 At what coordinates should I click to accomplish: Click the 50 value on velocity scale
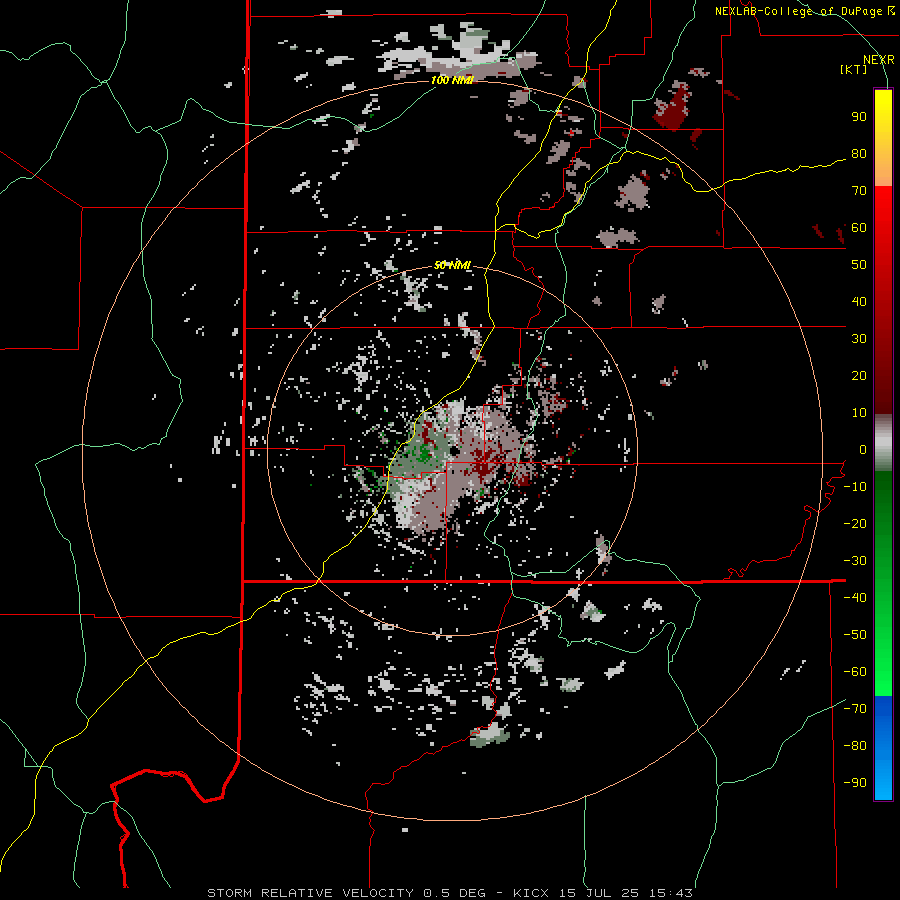[x=859, y=265]
